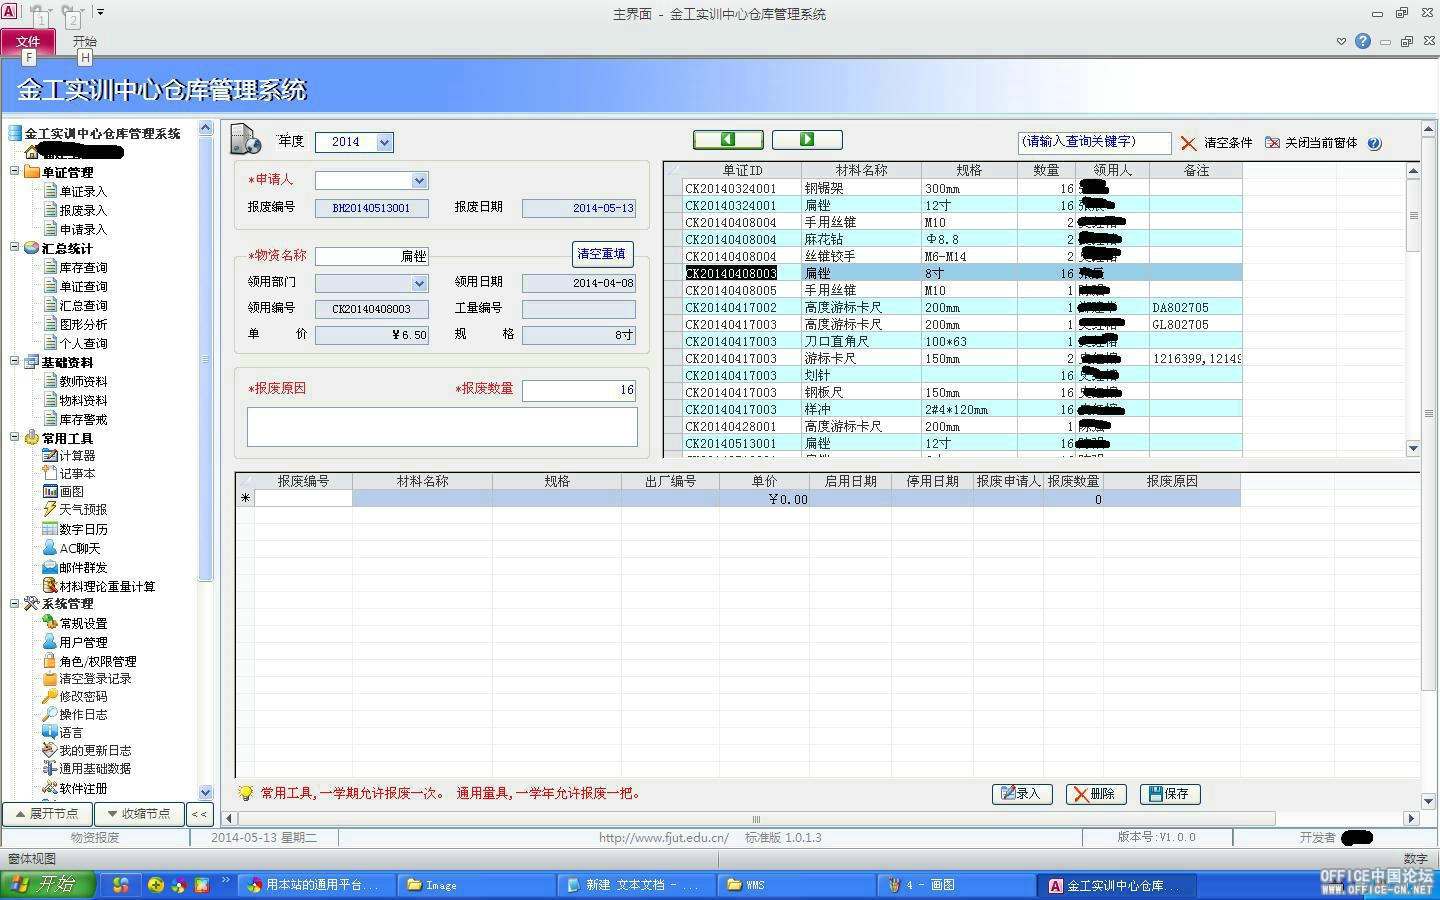
Task: Click the 用户管理 user icon
Action: click(x=50, y=642)
